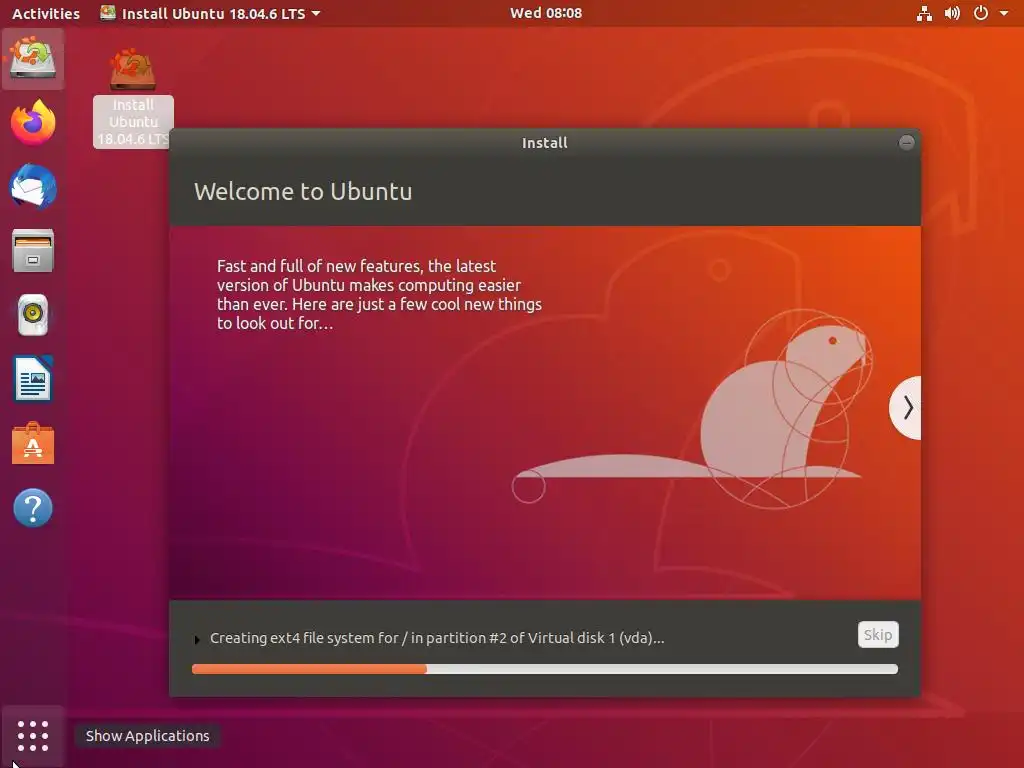Click the Install window minimize button
Image resolution: width=1024 pixels, height=768 pixels.
906,142
